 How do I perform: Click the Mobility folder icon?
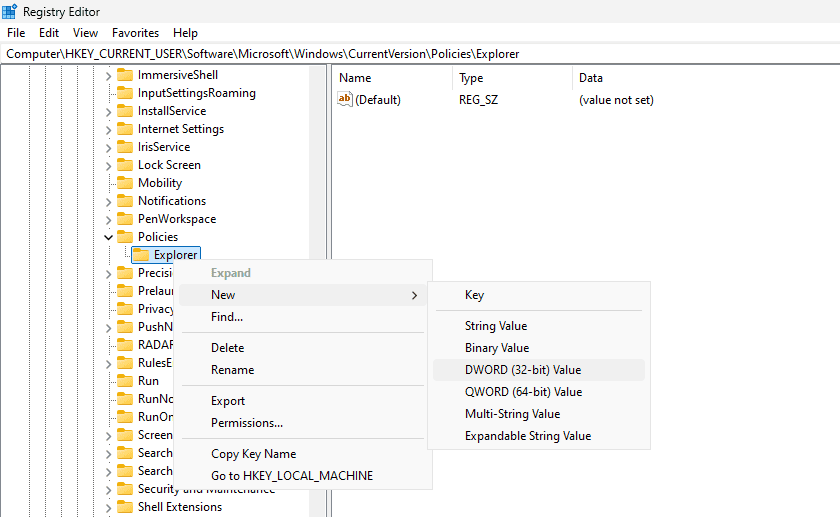[x=125, y=183]
